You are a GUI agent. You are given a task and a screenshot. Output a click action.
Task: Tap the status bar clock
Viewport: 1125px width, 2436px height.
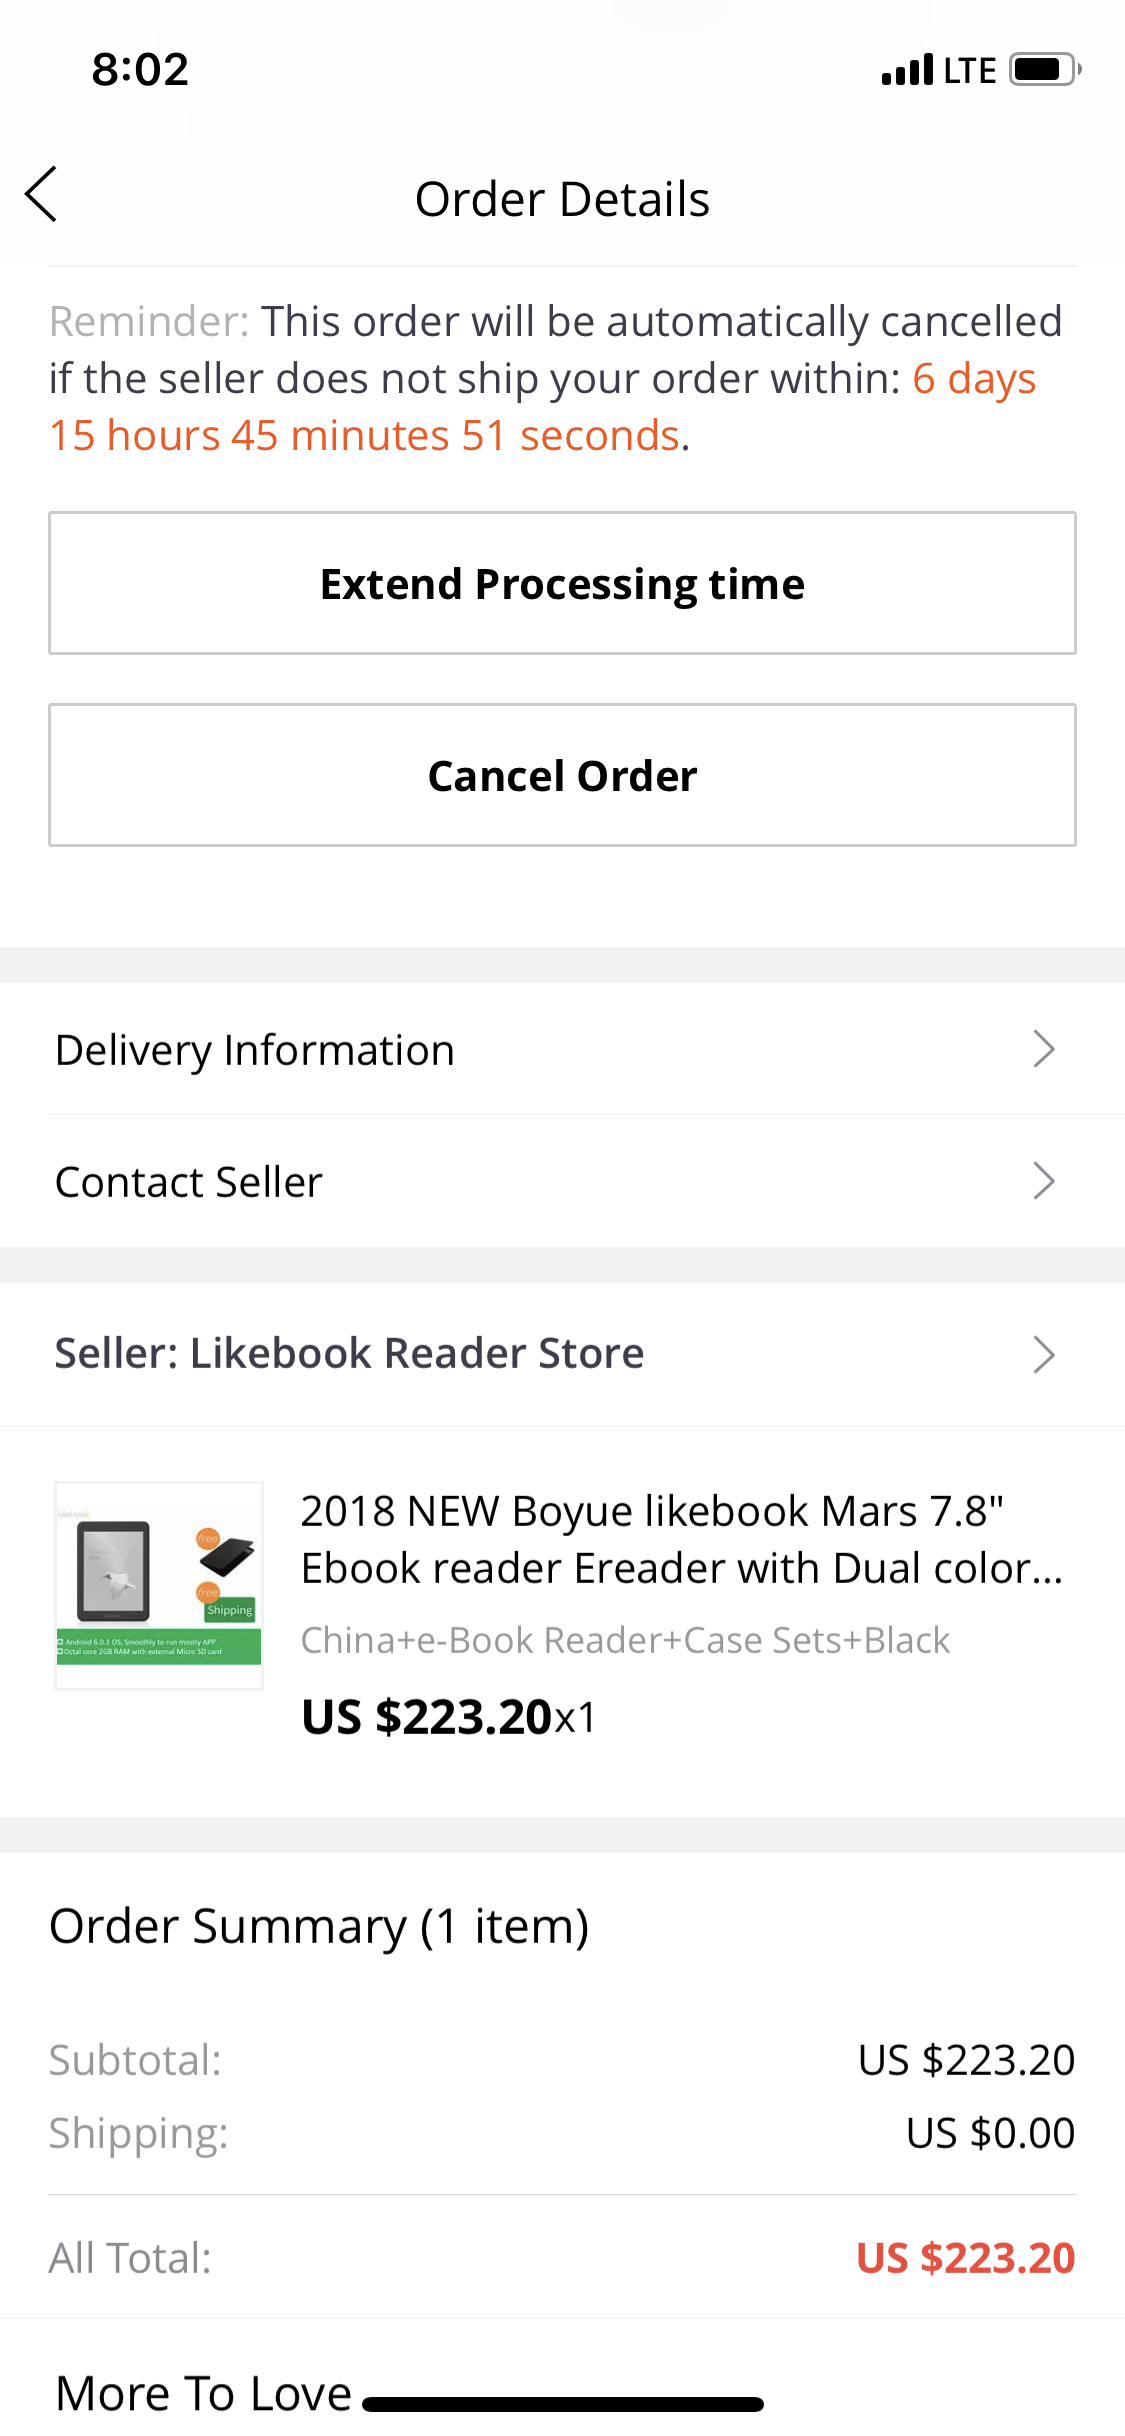(140, 70)
